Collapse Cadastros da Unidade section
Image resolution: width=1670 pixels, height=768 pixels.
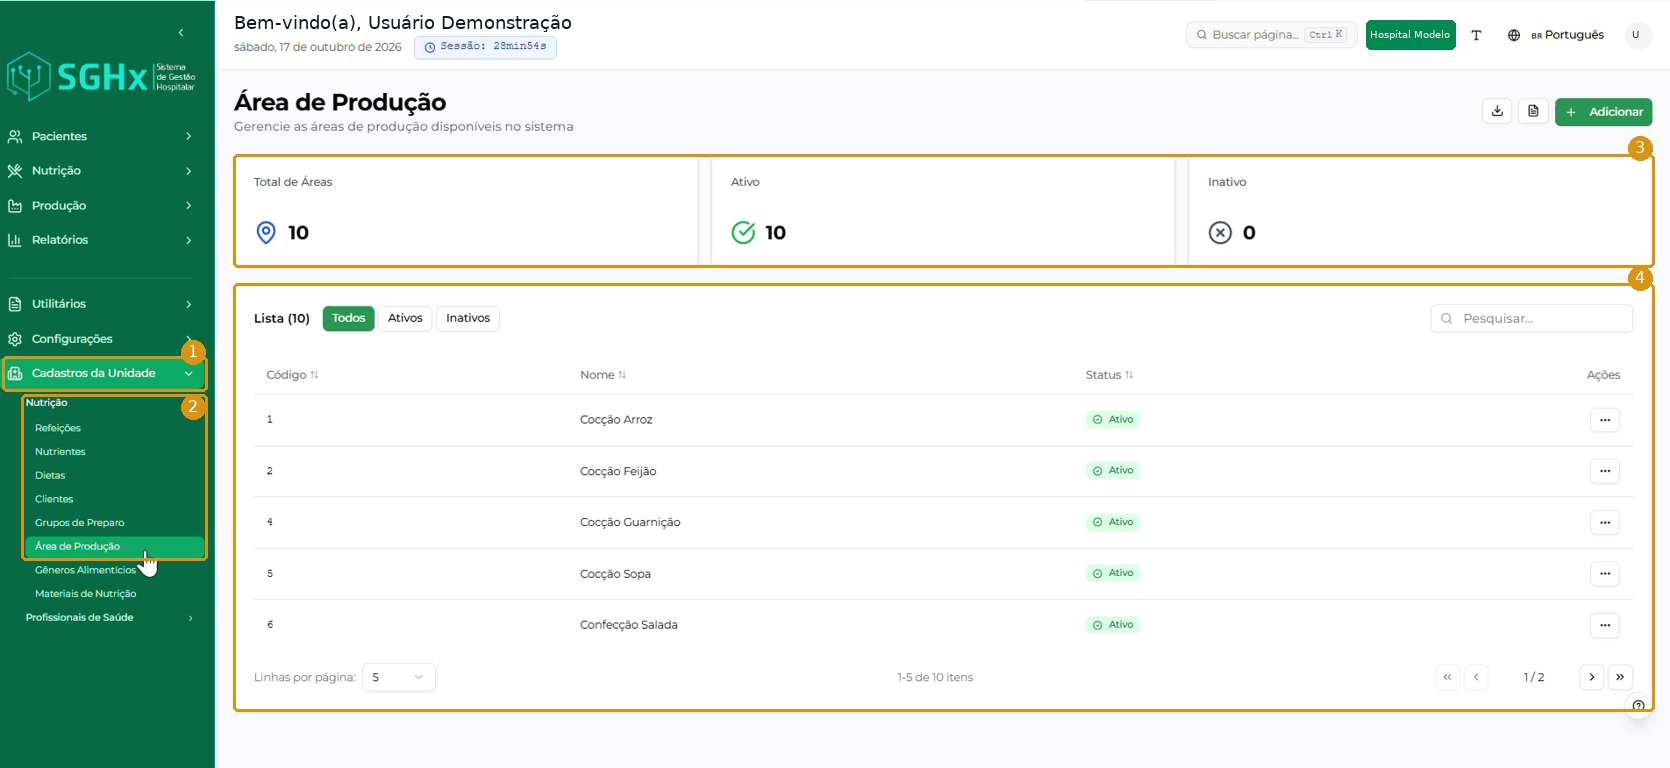pyautogui.click(x=104, y=373)
